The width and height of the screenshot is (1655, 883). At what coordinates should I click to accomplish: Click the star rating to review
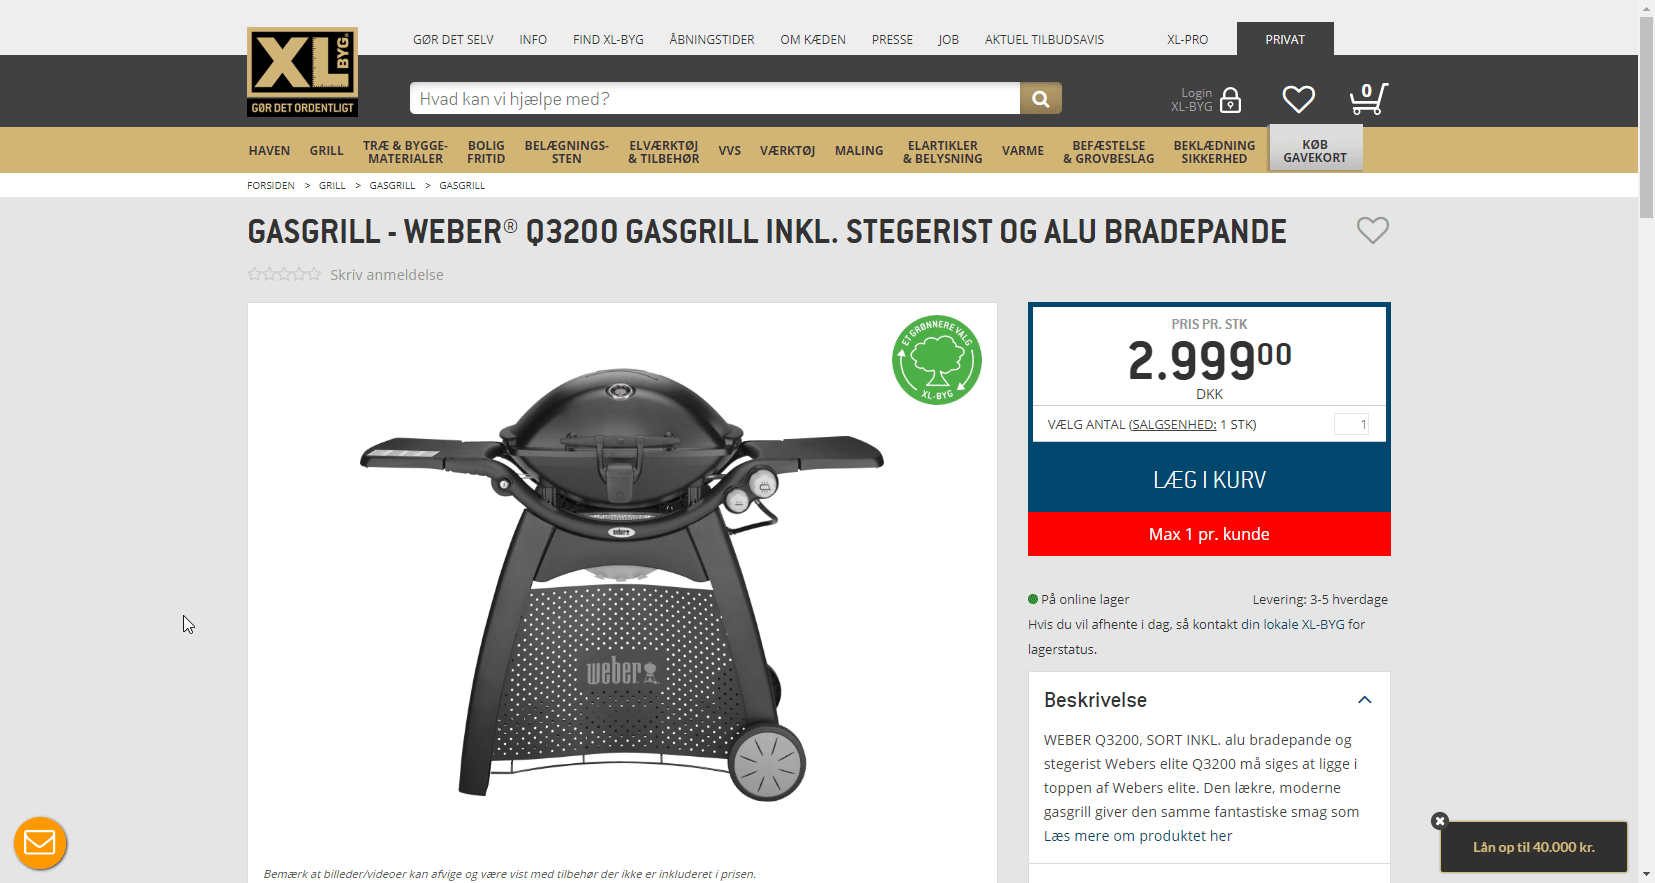tap(284, 274)
